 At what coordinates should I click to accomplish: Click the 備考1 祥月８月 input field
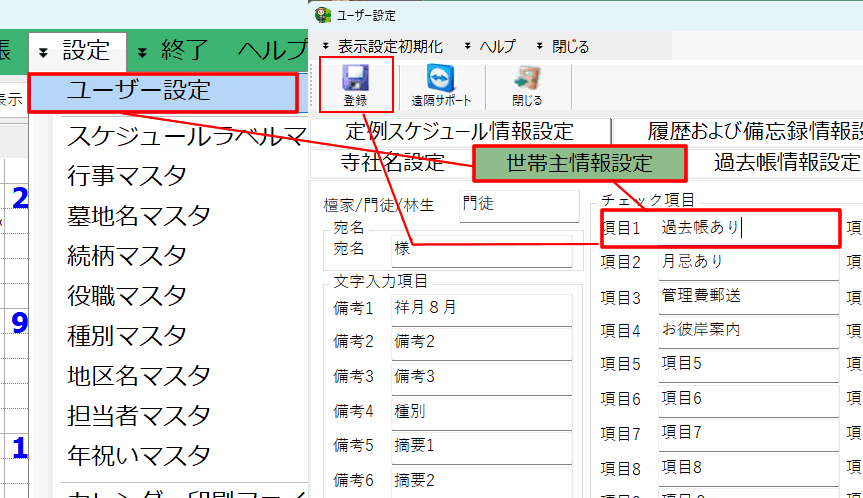pos(481,308)
